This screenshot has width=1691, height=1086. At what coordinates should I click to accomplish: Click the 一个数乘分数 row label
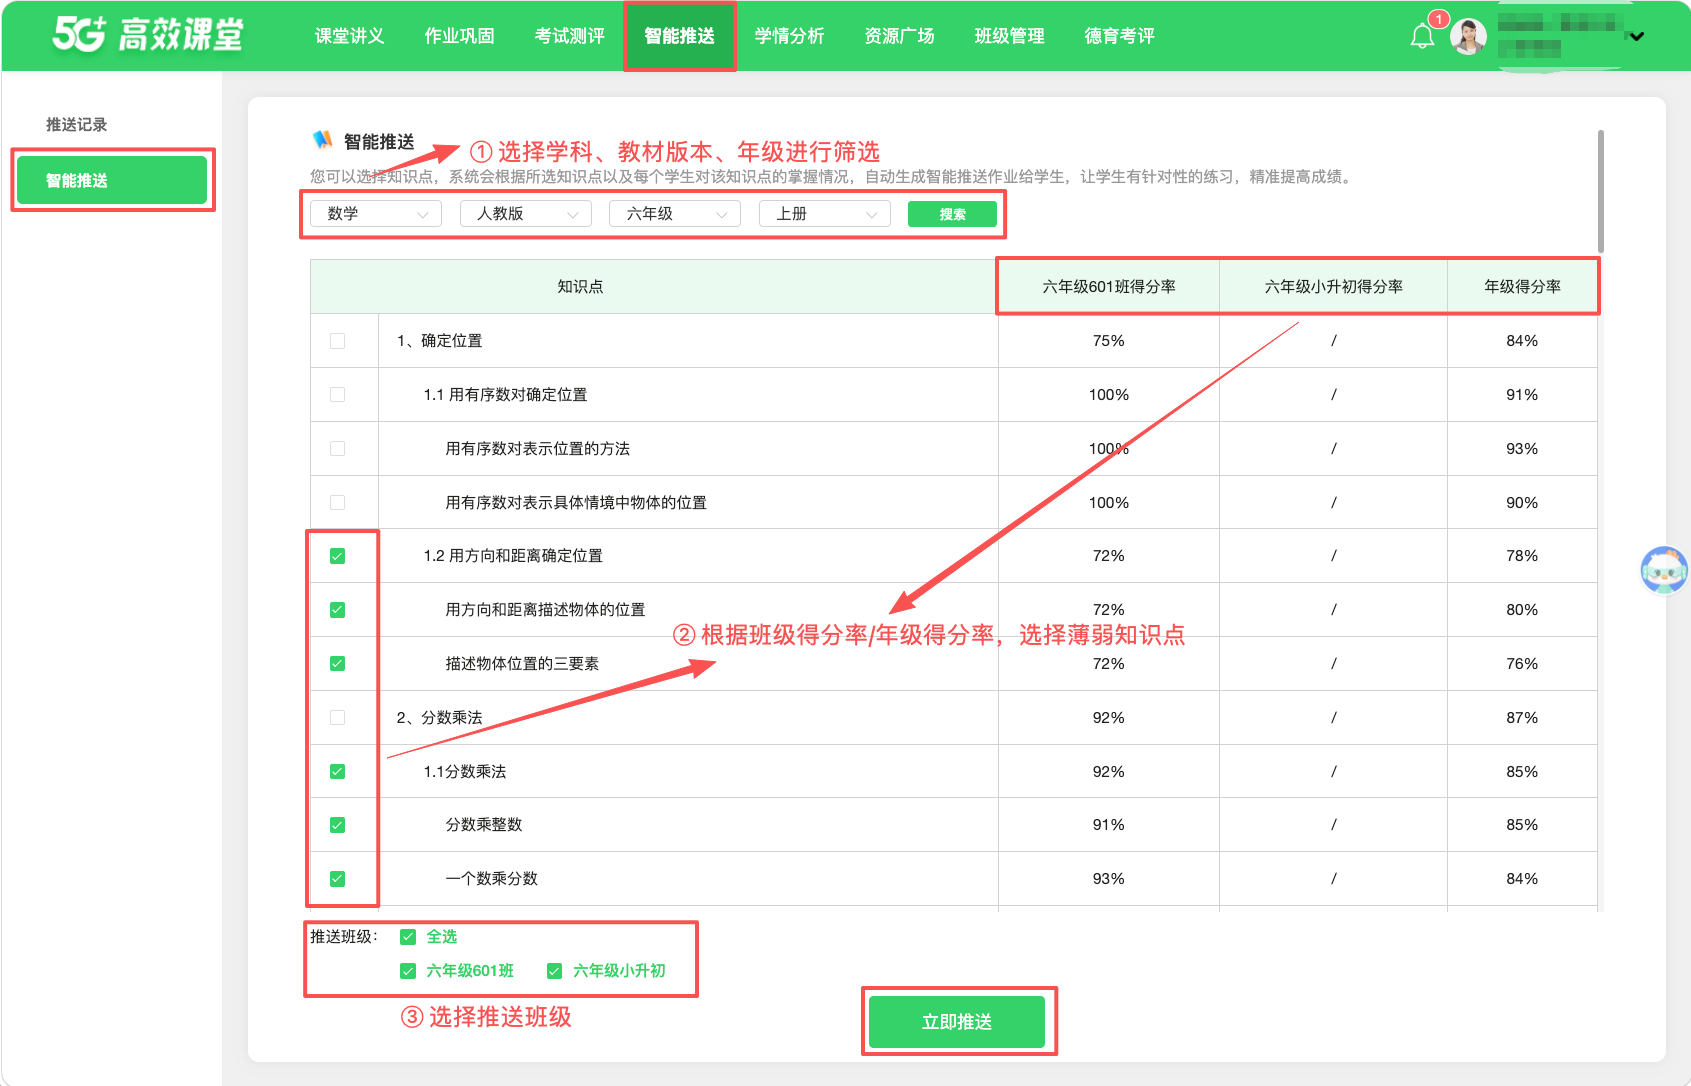pos(491,879)
